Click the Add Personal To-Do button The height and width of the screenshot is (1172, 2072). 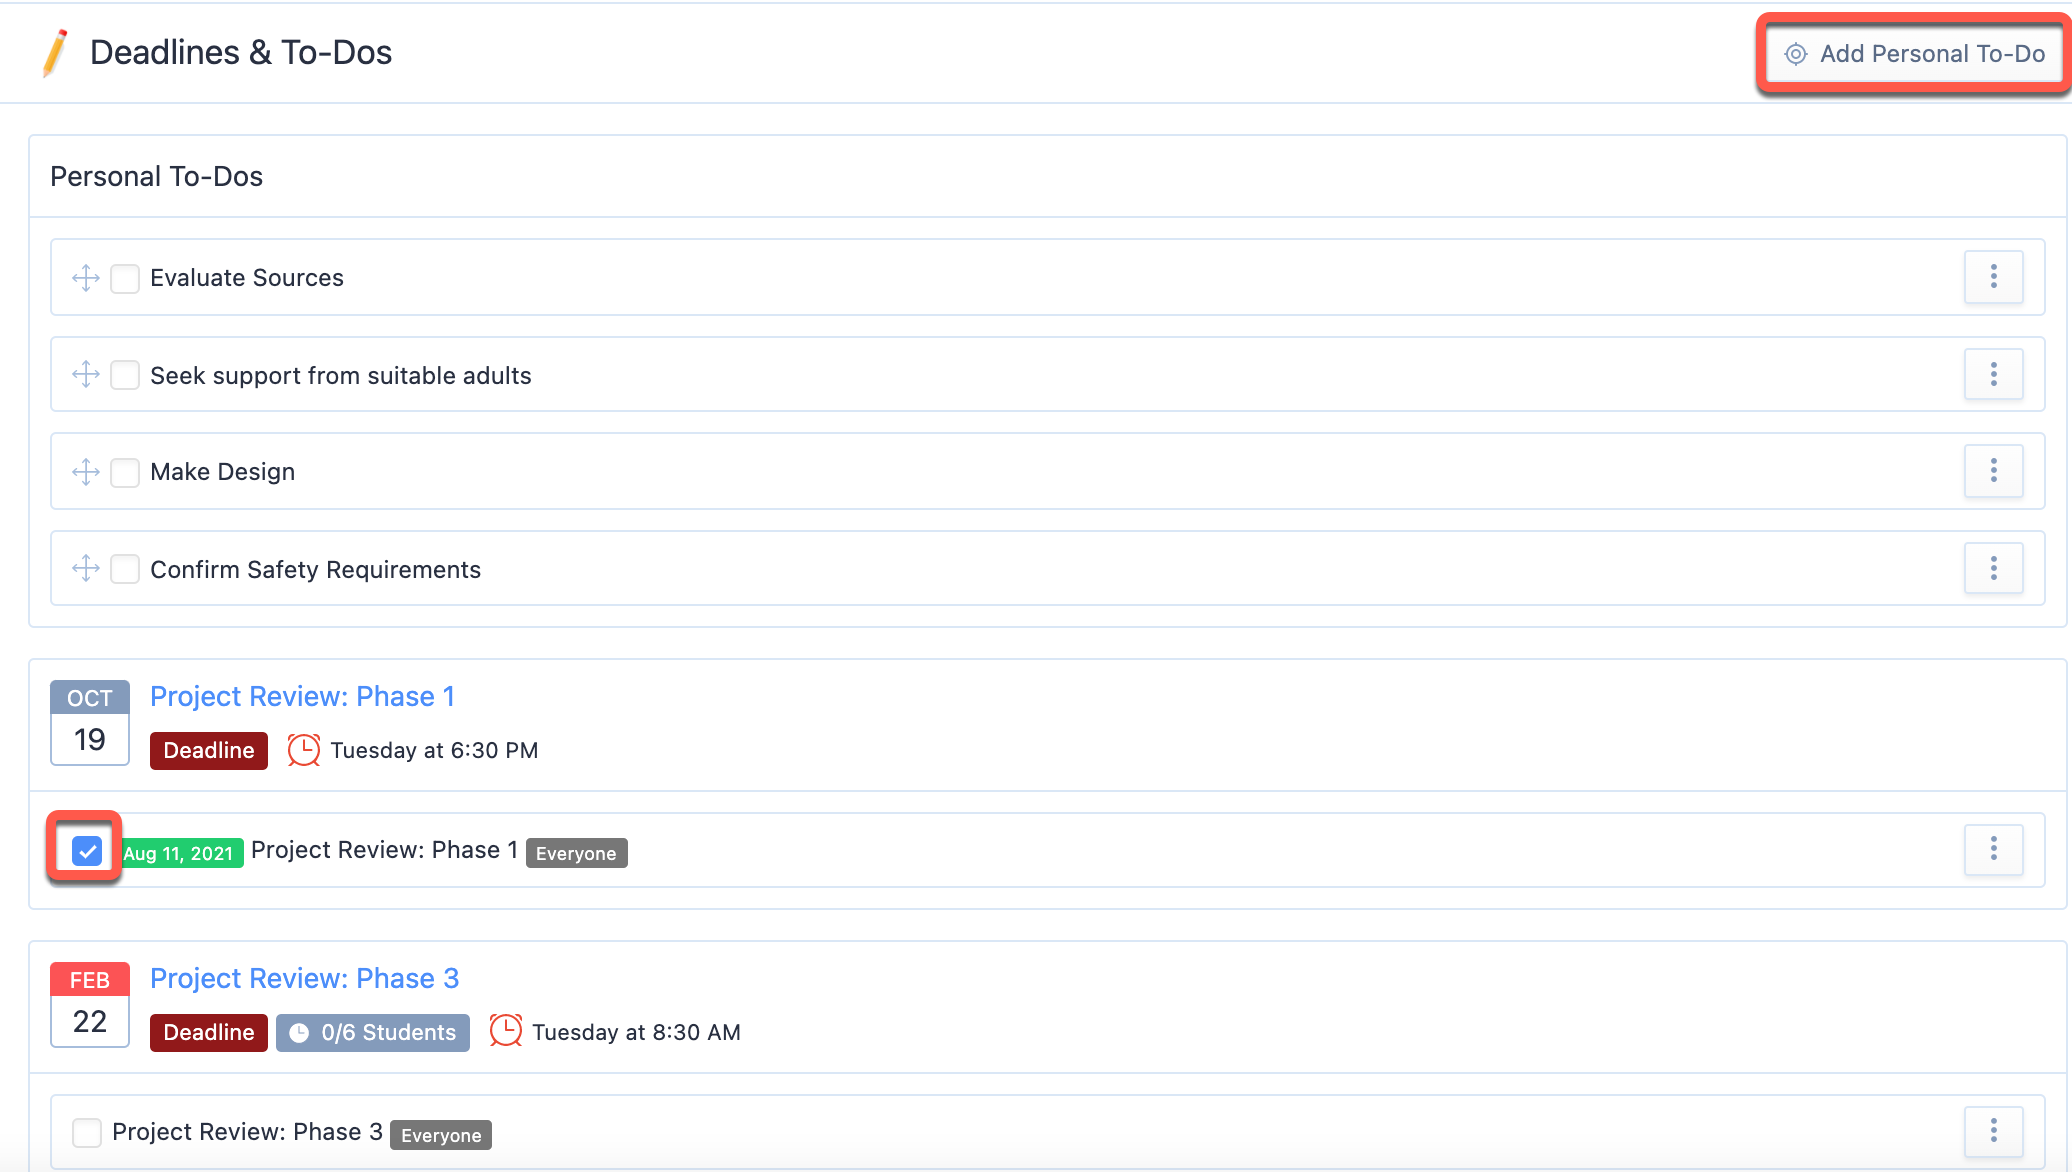[1914, 54]
